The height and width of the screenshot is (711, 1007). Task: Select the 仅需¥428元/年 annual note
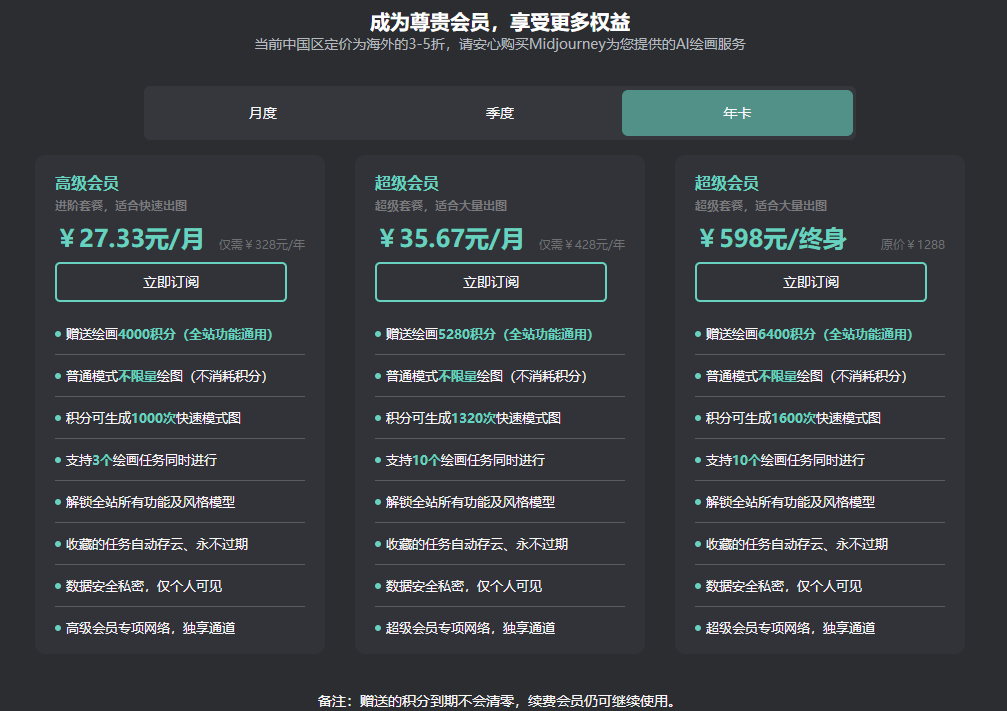point(582,244)
